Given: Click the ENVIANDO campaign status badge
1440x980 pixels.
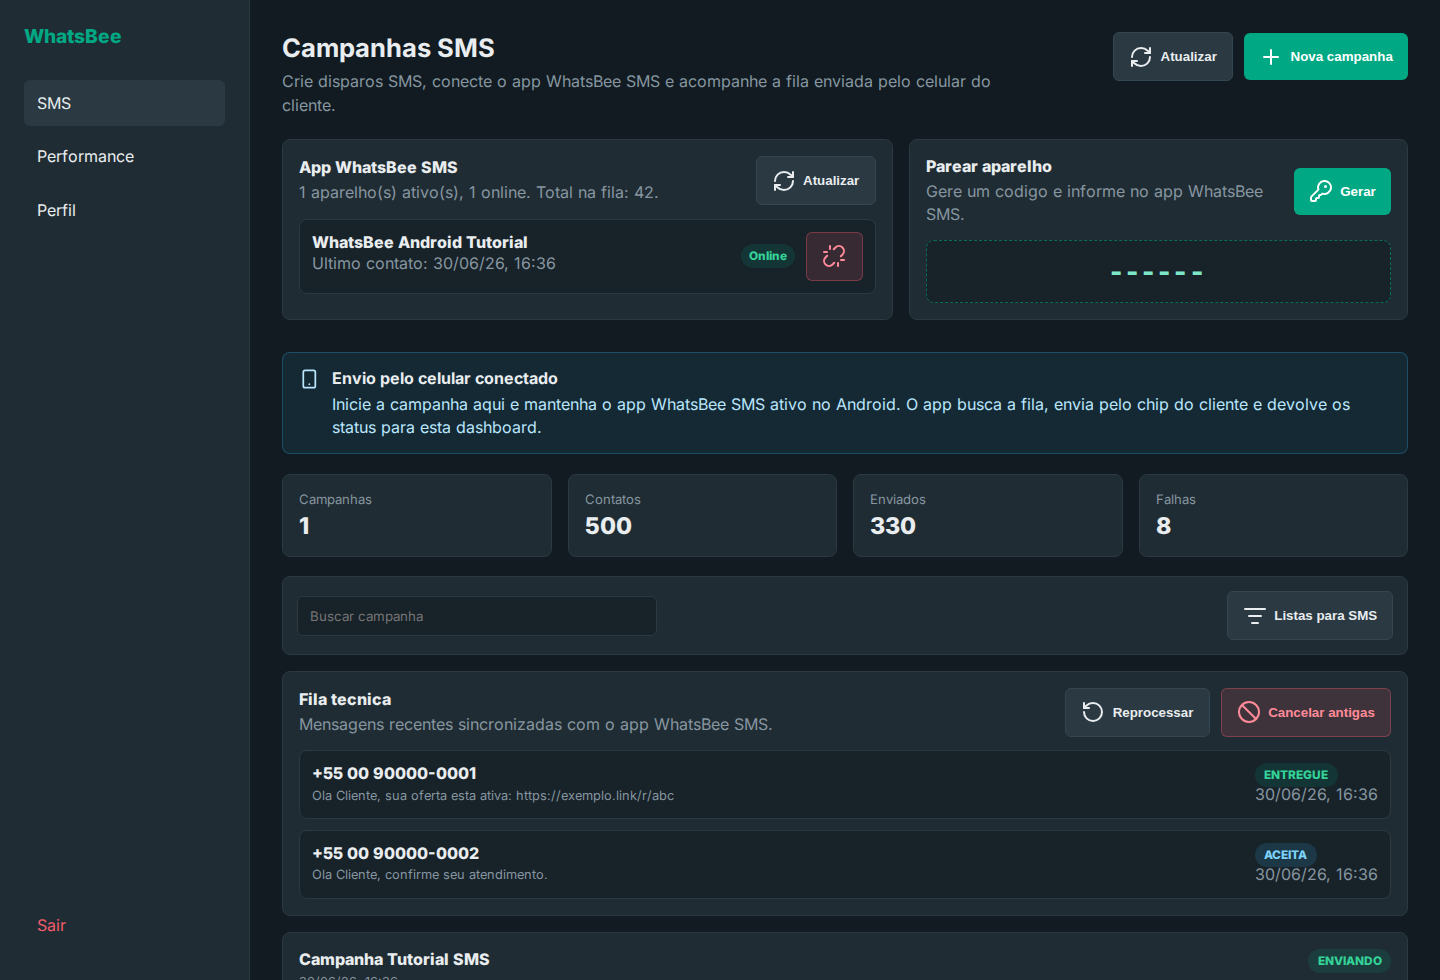Looking at the screenshot, I should click(1349, 961).
